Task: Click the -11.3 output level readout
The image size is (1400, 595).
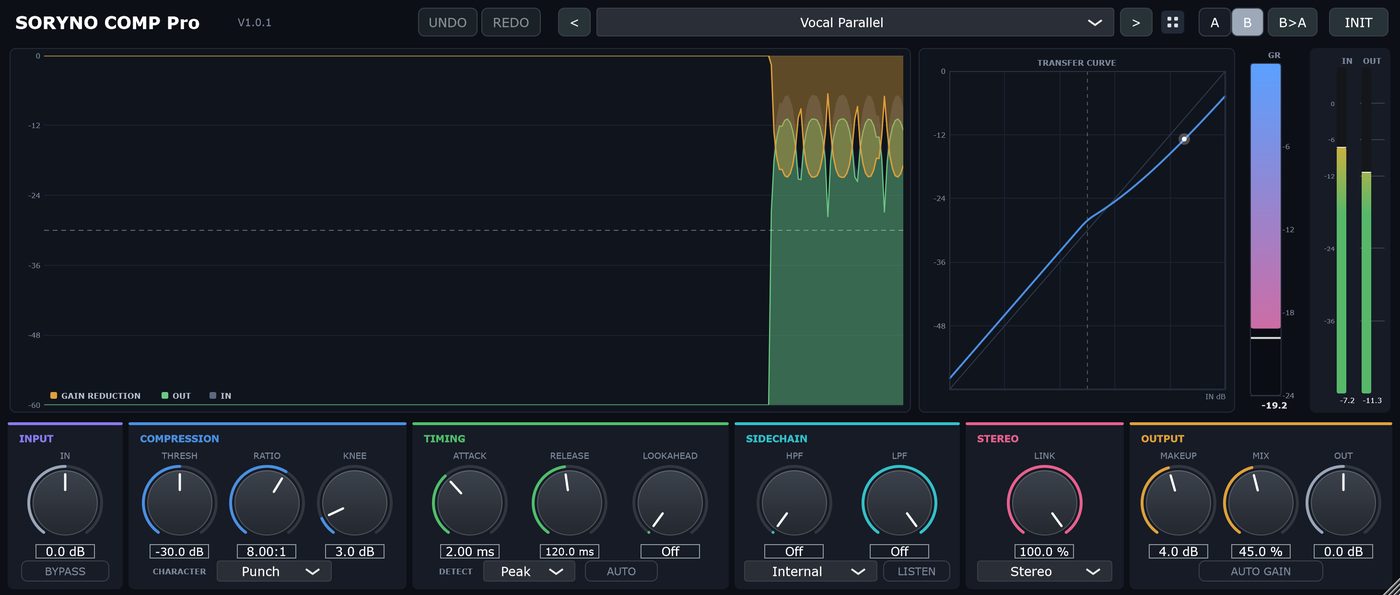Action: 1372,400
